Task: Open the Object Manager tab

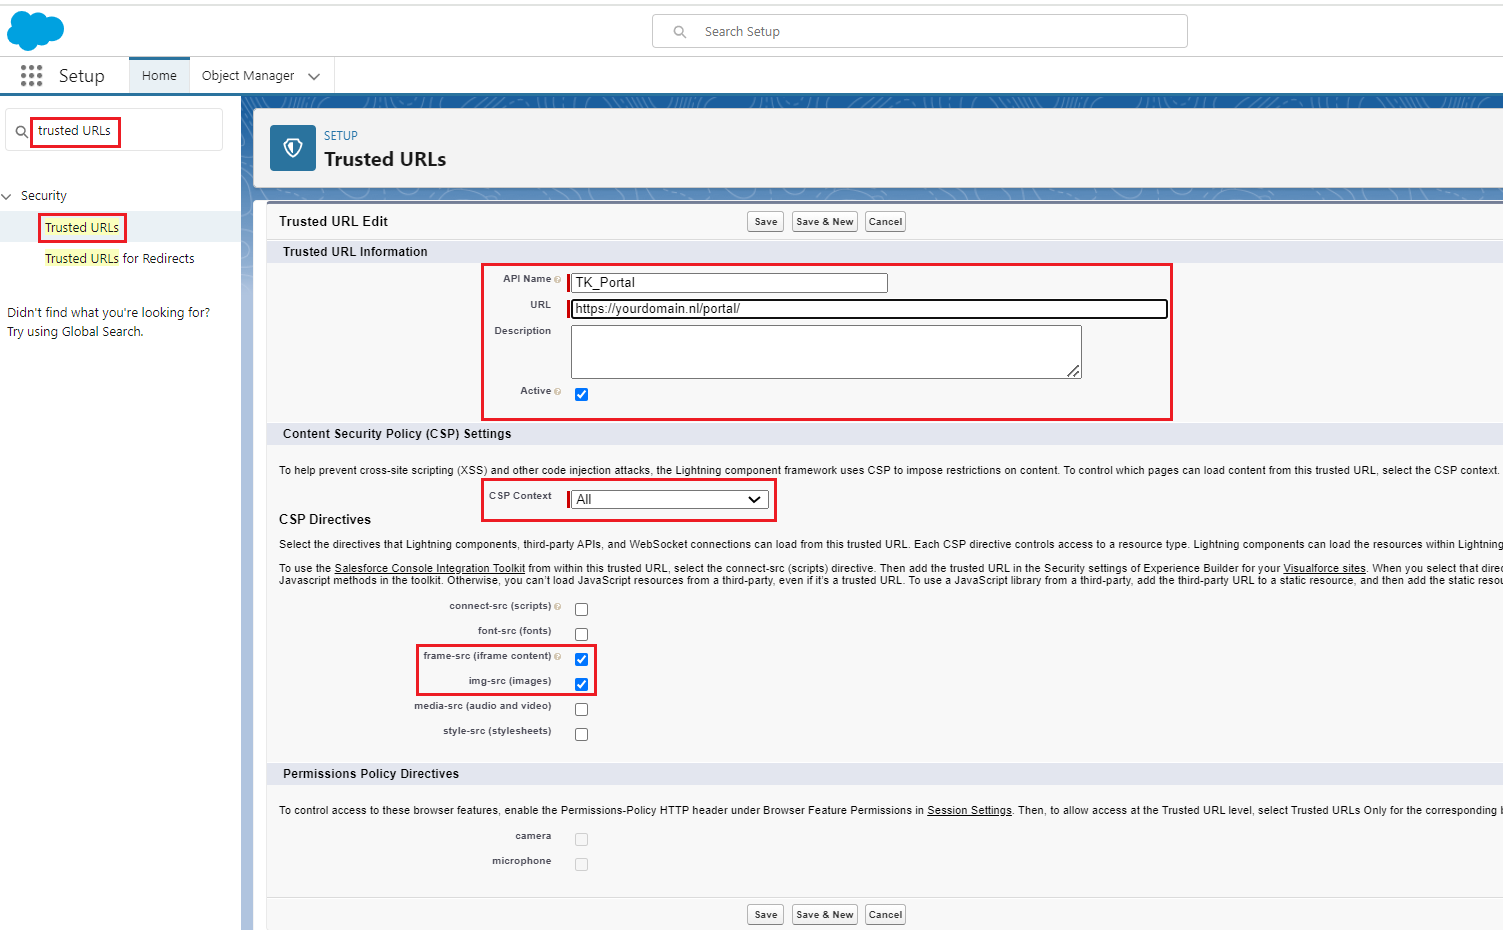Action: click(x=248, y=76)
